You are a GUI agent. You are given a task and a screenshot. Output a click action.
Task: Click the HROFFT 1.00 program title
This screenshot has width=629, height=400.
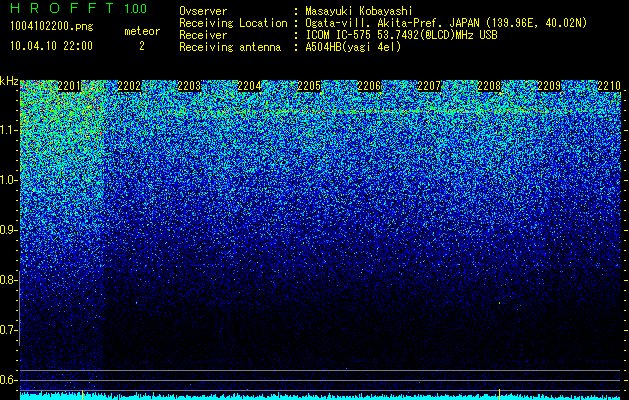(78, 8)
